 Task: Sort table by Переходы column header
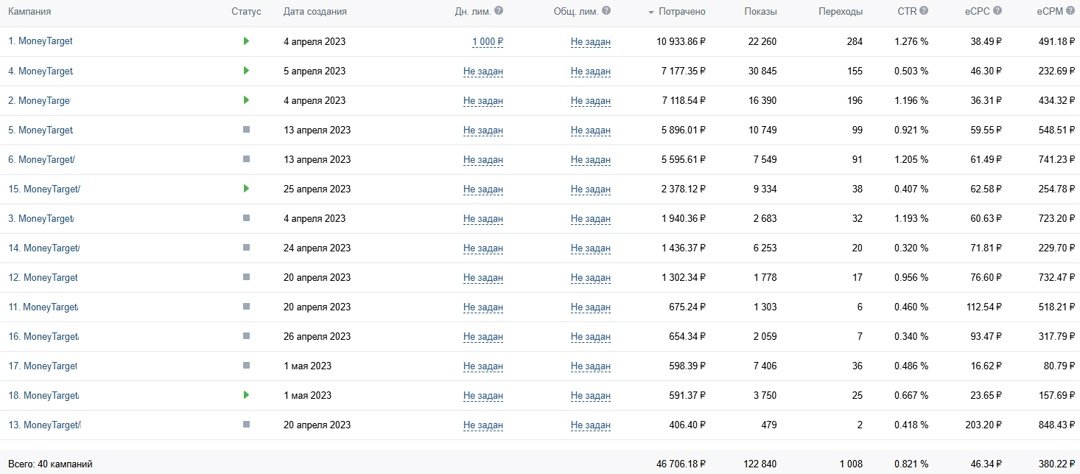840,12
